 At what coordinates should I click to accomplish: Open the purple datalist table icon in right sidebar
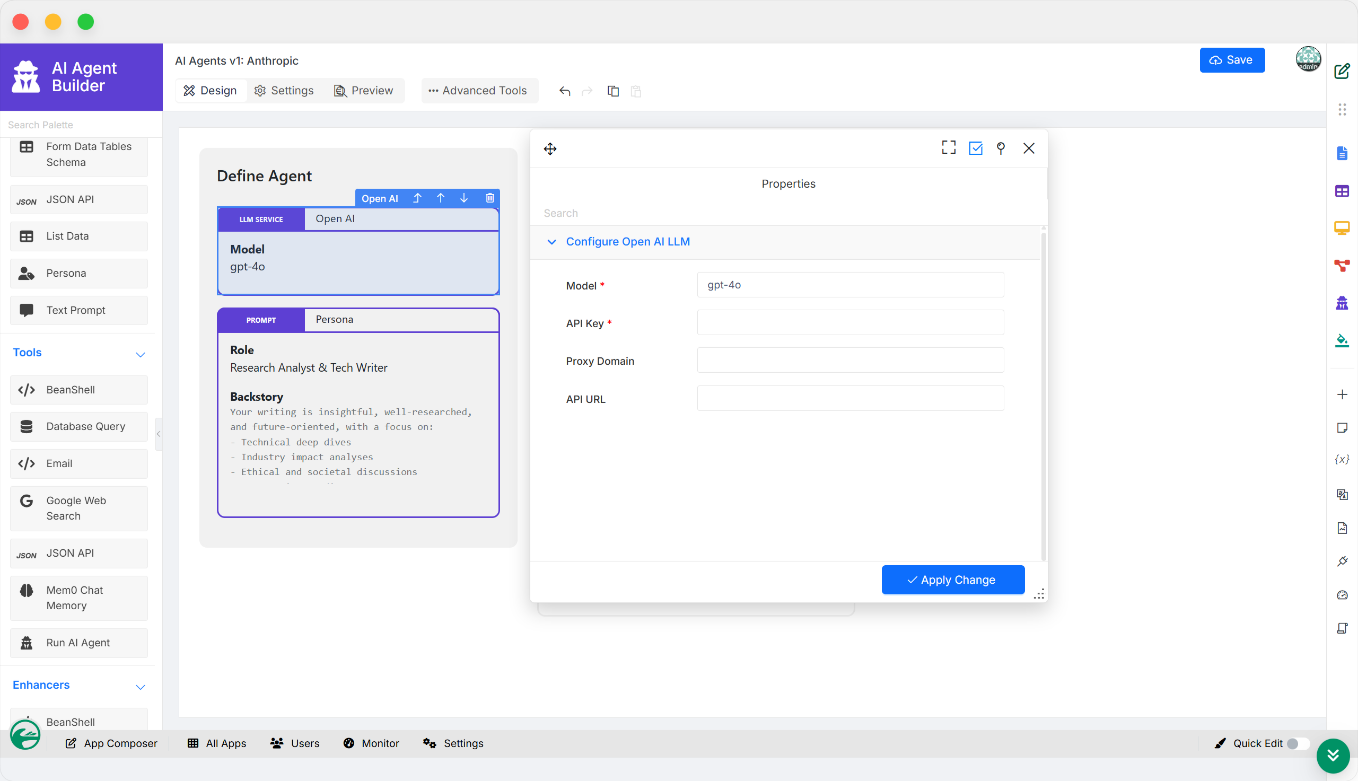point(1342,191)
